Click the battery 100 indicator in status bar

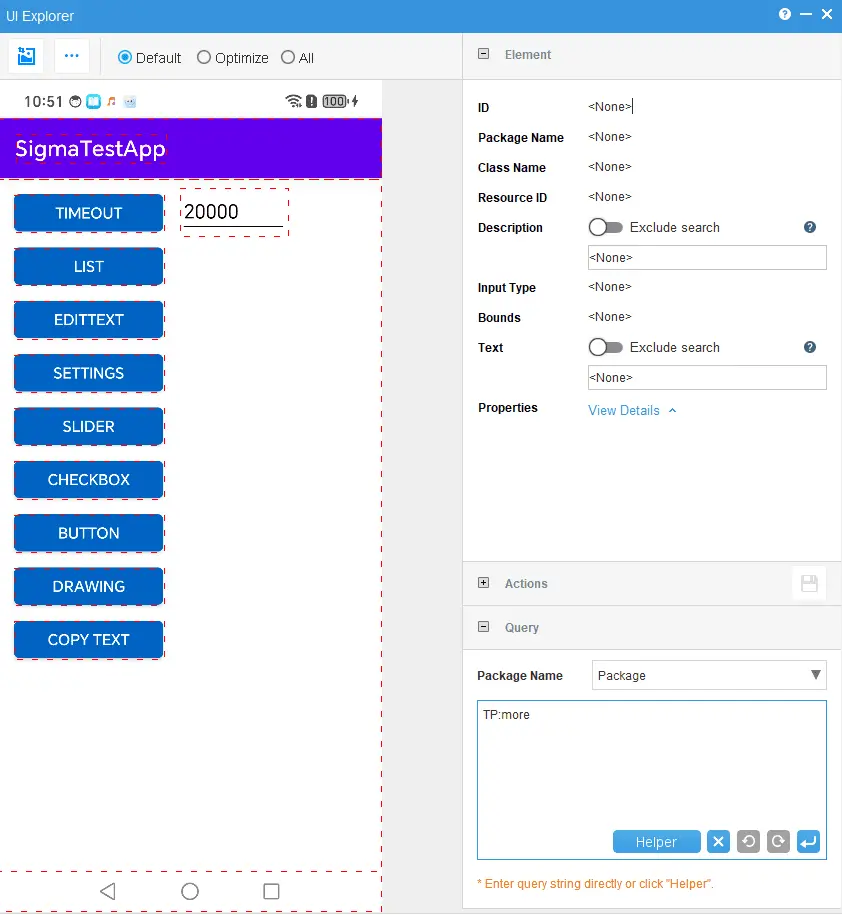(335, 101)
